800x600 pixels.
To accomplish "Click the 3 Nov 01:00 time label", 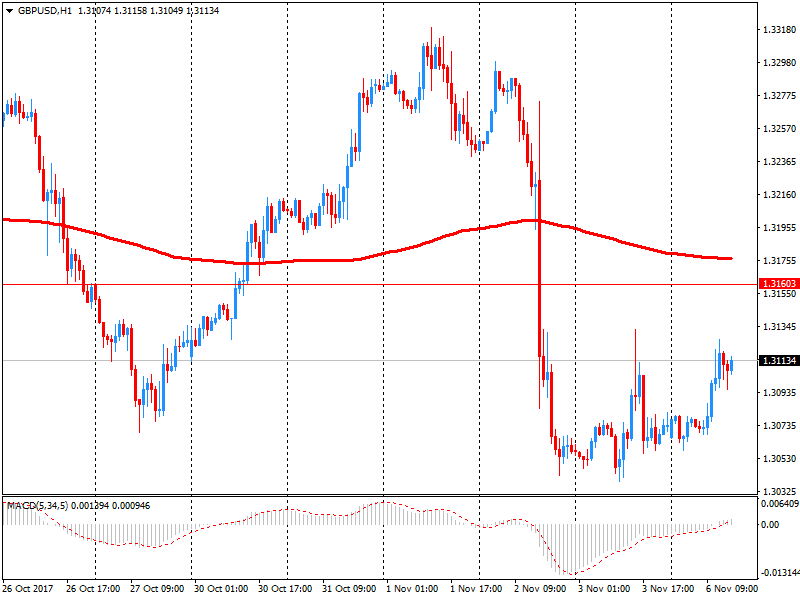I will 604,589.
